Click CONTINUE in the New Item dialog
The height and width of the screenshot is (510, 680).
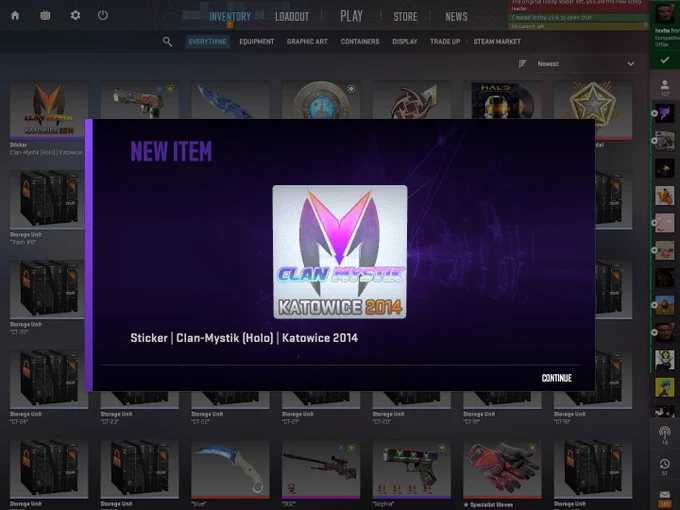(557, 378)
